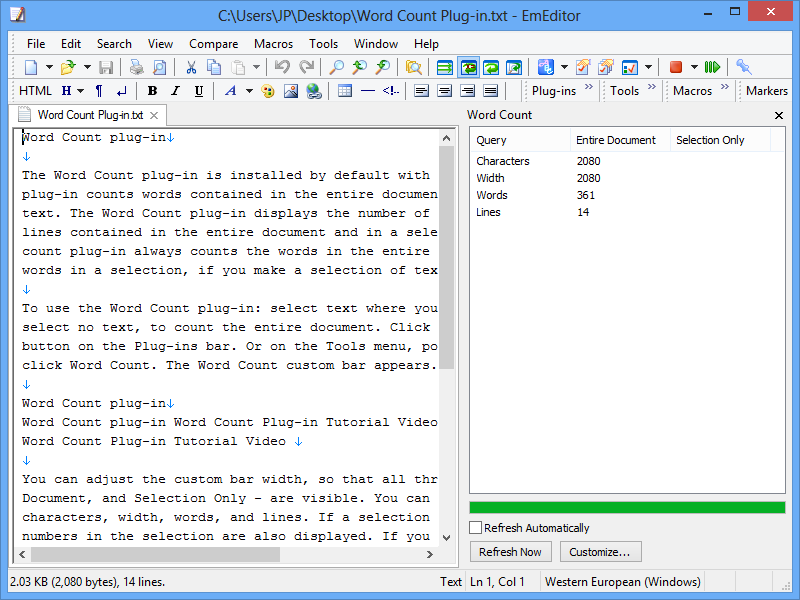Viewport: 800px width, 600px height.
Task: Click the blue pin icon
Action: [744, 67]
